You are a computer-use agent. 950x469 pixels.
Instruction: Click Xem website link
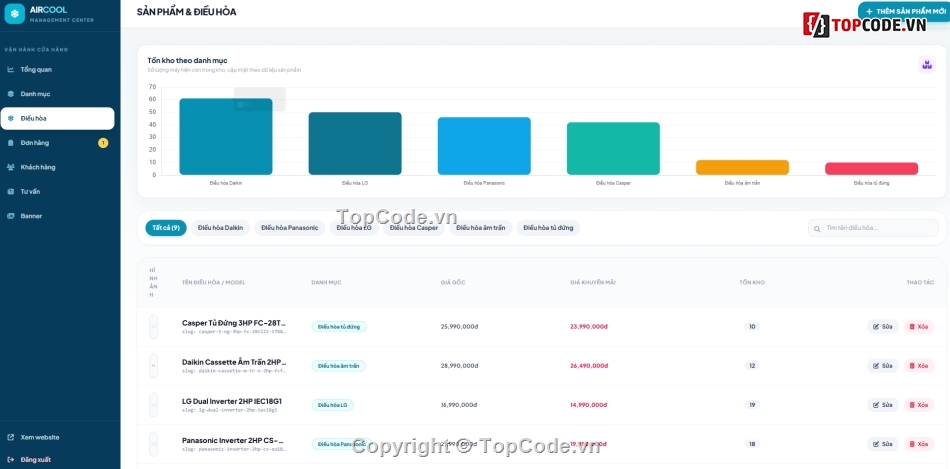pos(33,437)
